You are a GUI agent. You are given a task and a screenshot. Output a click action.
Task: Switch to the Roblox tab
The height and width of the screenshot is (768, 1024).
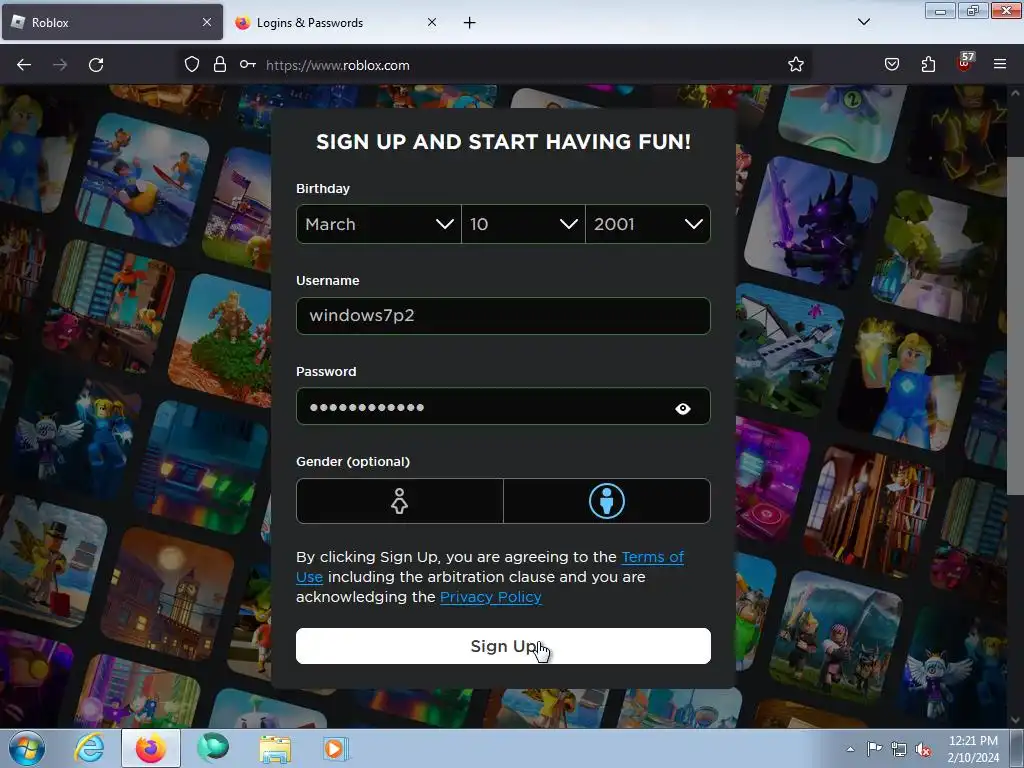112,22
